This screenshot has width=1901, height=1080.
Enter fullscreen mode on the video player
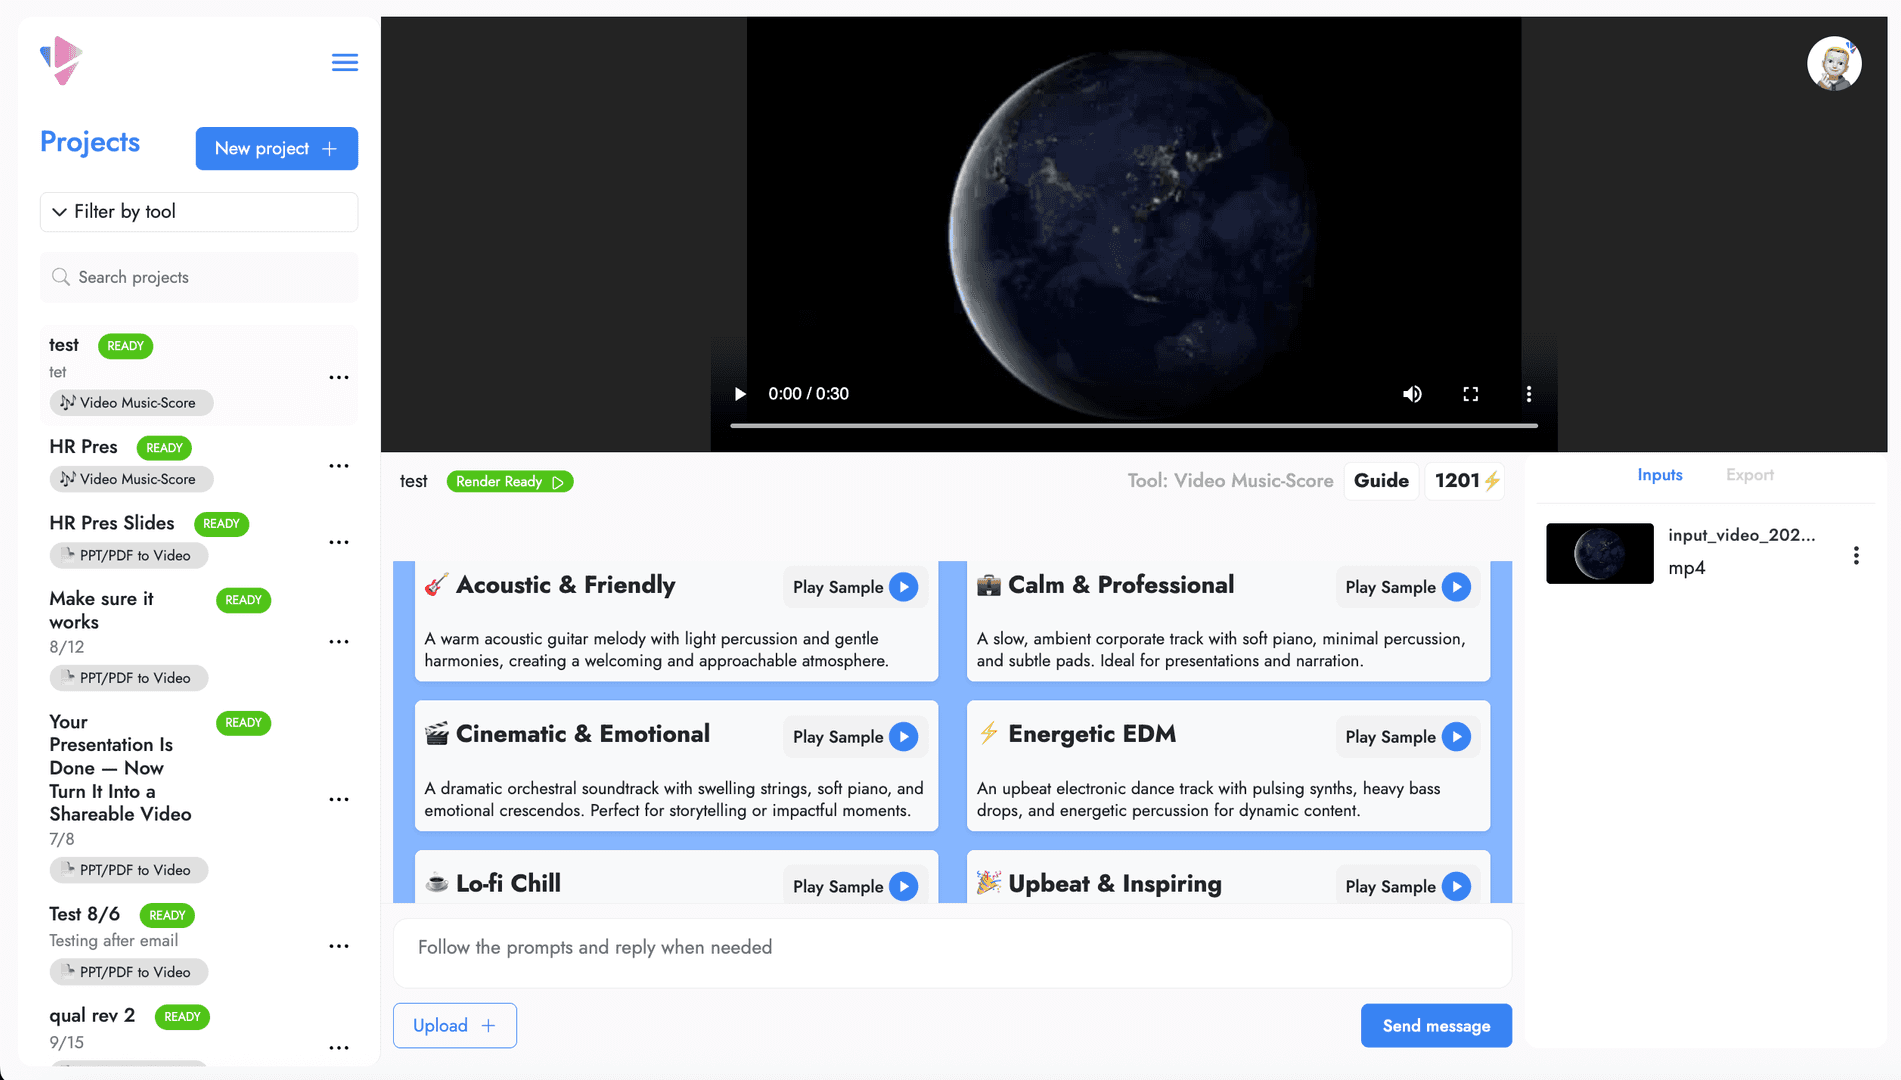click(x=1470, y=393)
